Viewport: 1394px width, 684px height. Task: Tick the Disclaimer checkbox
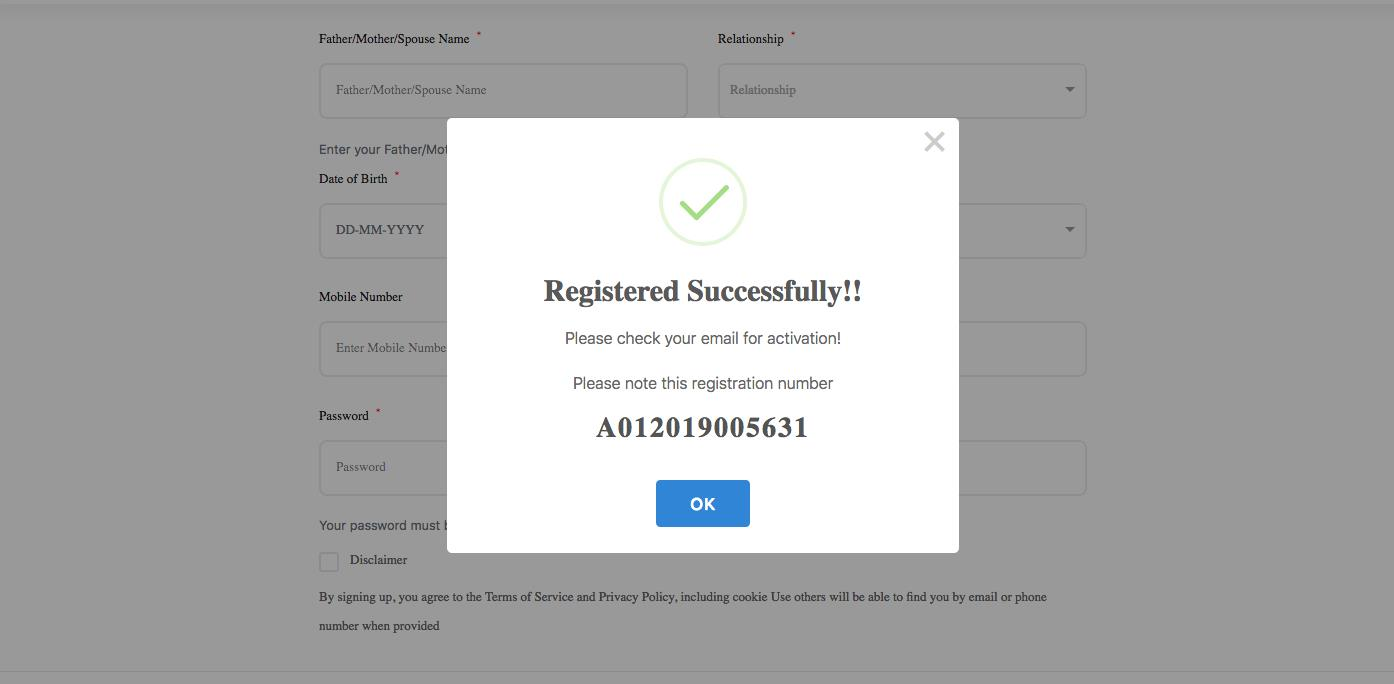pos(329,561)
